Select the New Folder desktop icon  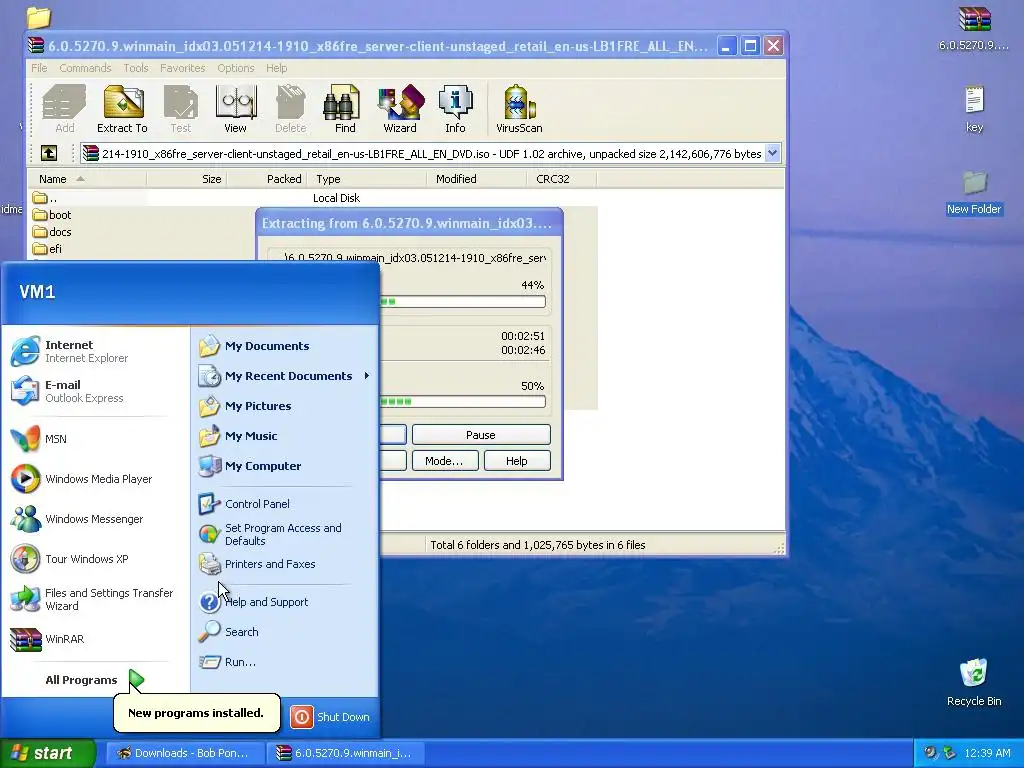tap(974, 193)
